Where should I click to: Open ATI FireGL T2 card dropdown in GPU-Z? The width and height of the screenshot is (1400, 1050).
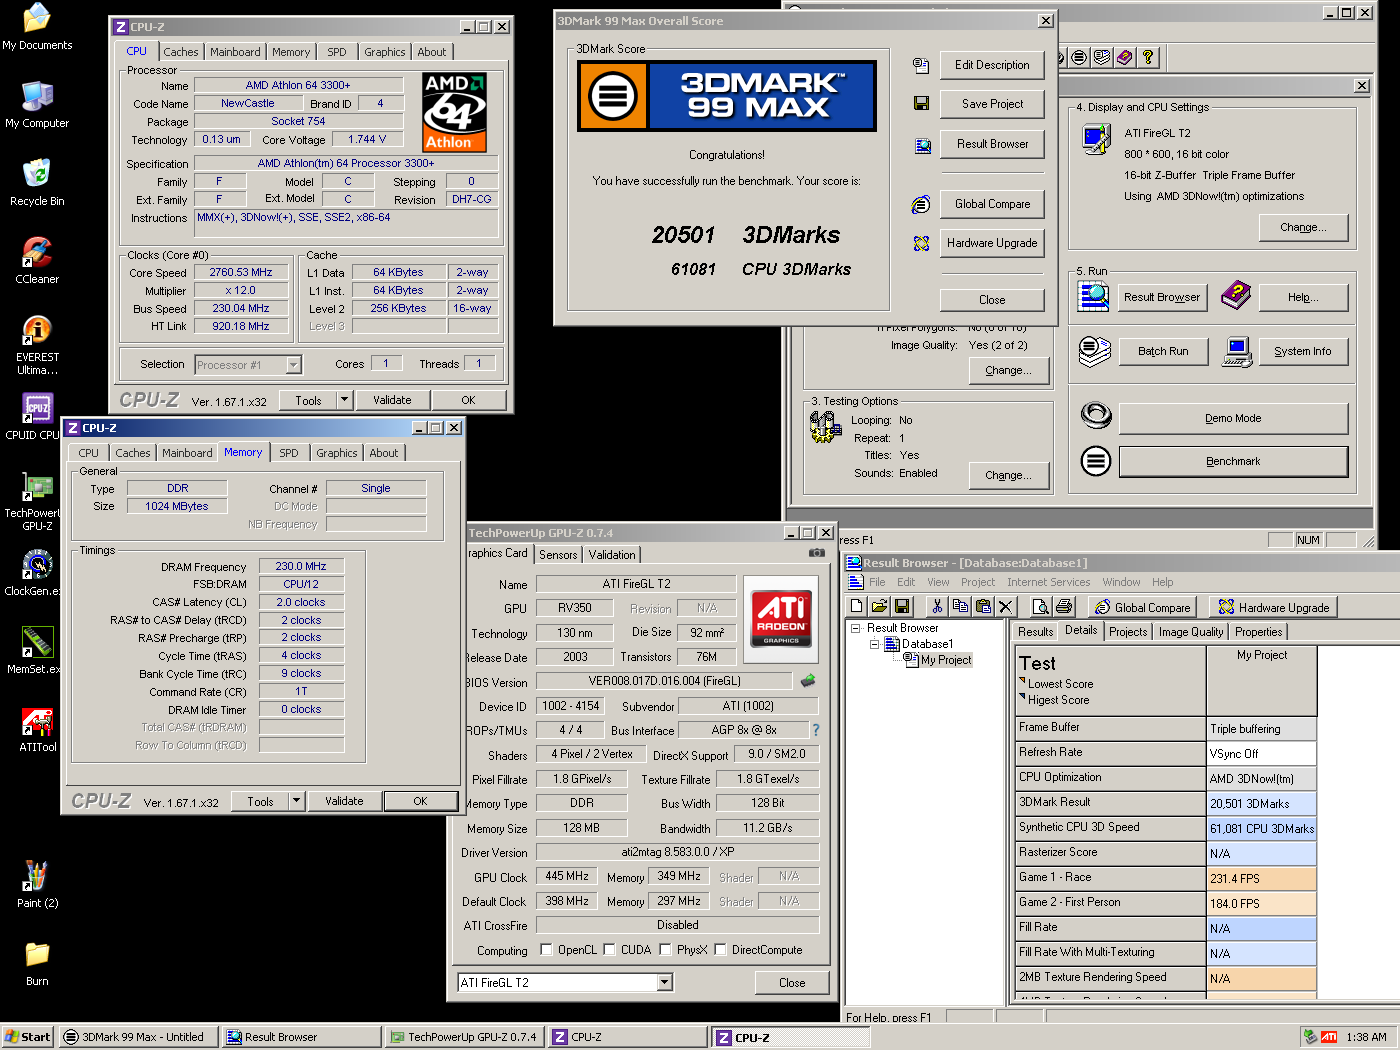[665, 983]
